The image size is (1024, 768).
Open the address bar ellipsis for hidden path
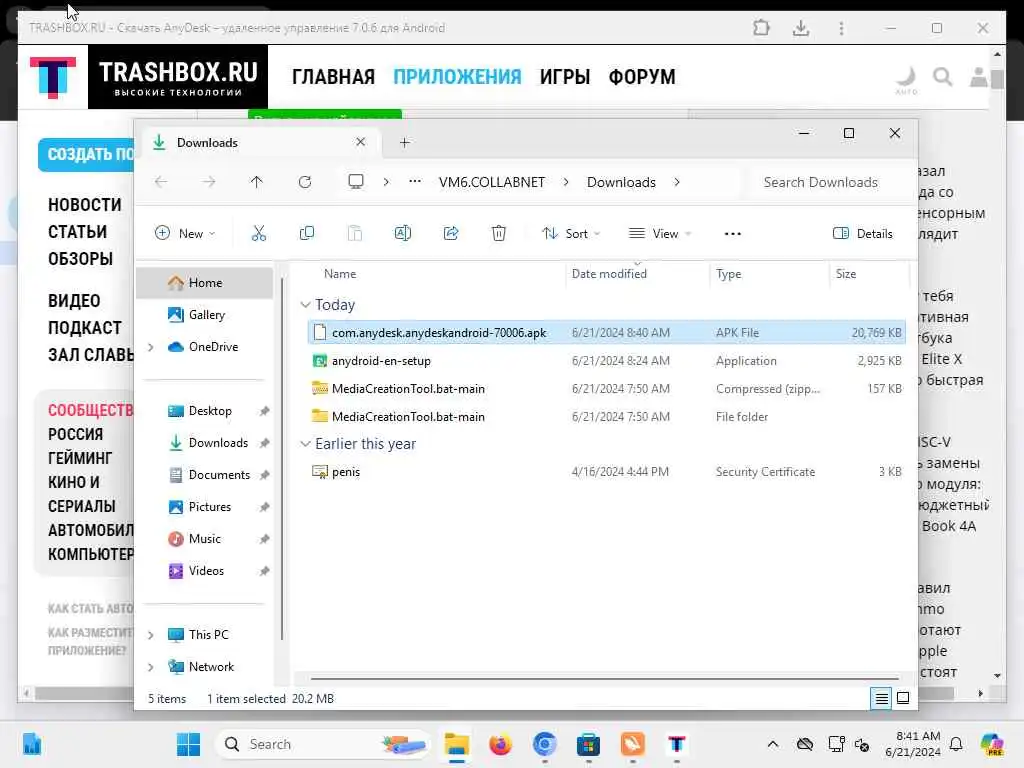tap(415, 182)
